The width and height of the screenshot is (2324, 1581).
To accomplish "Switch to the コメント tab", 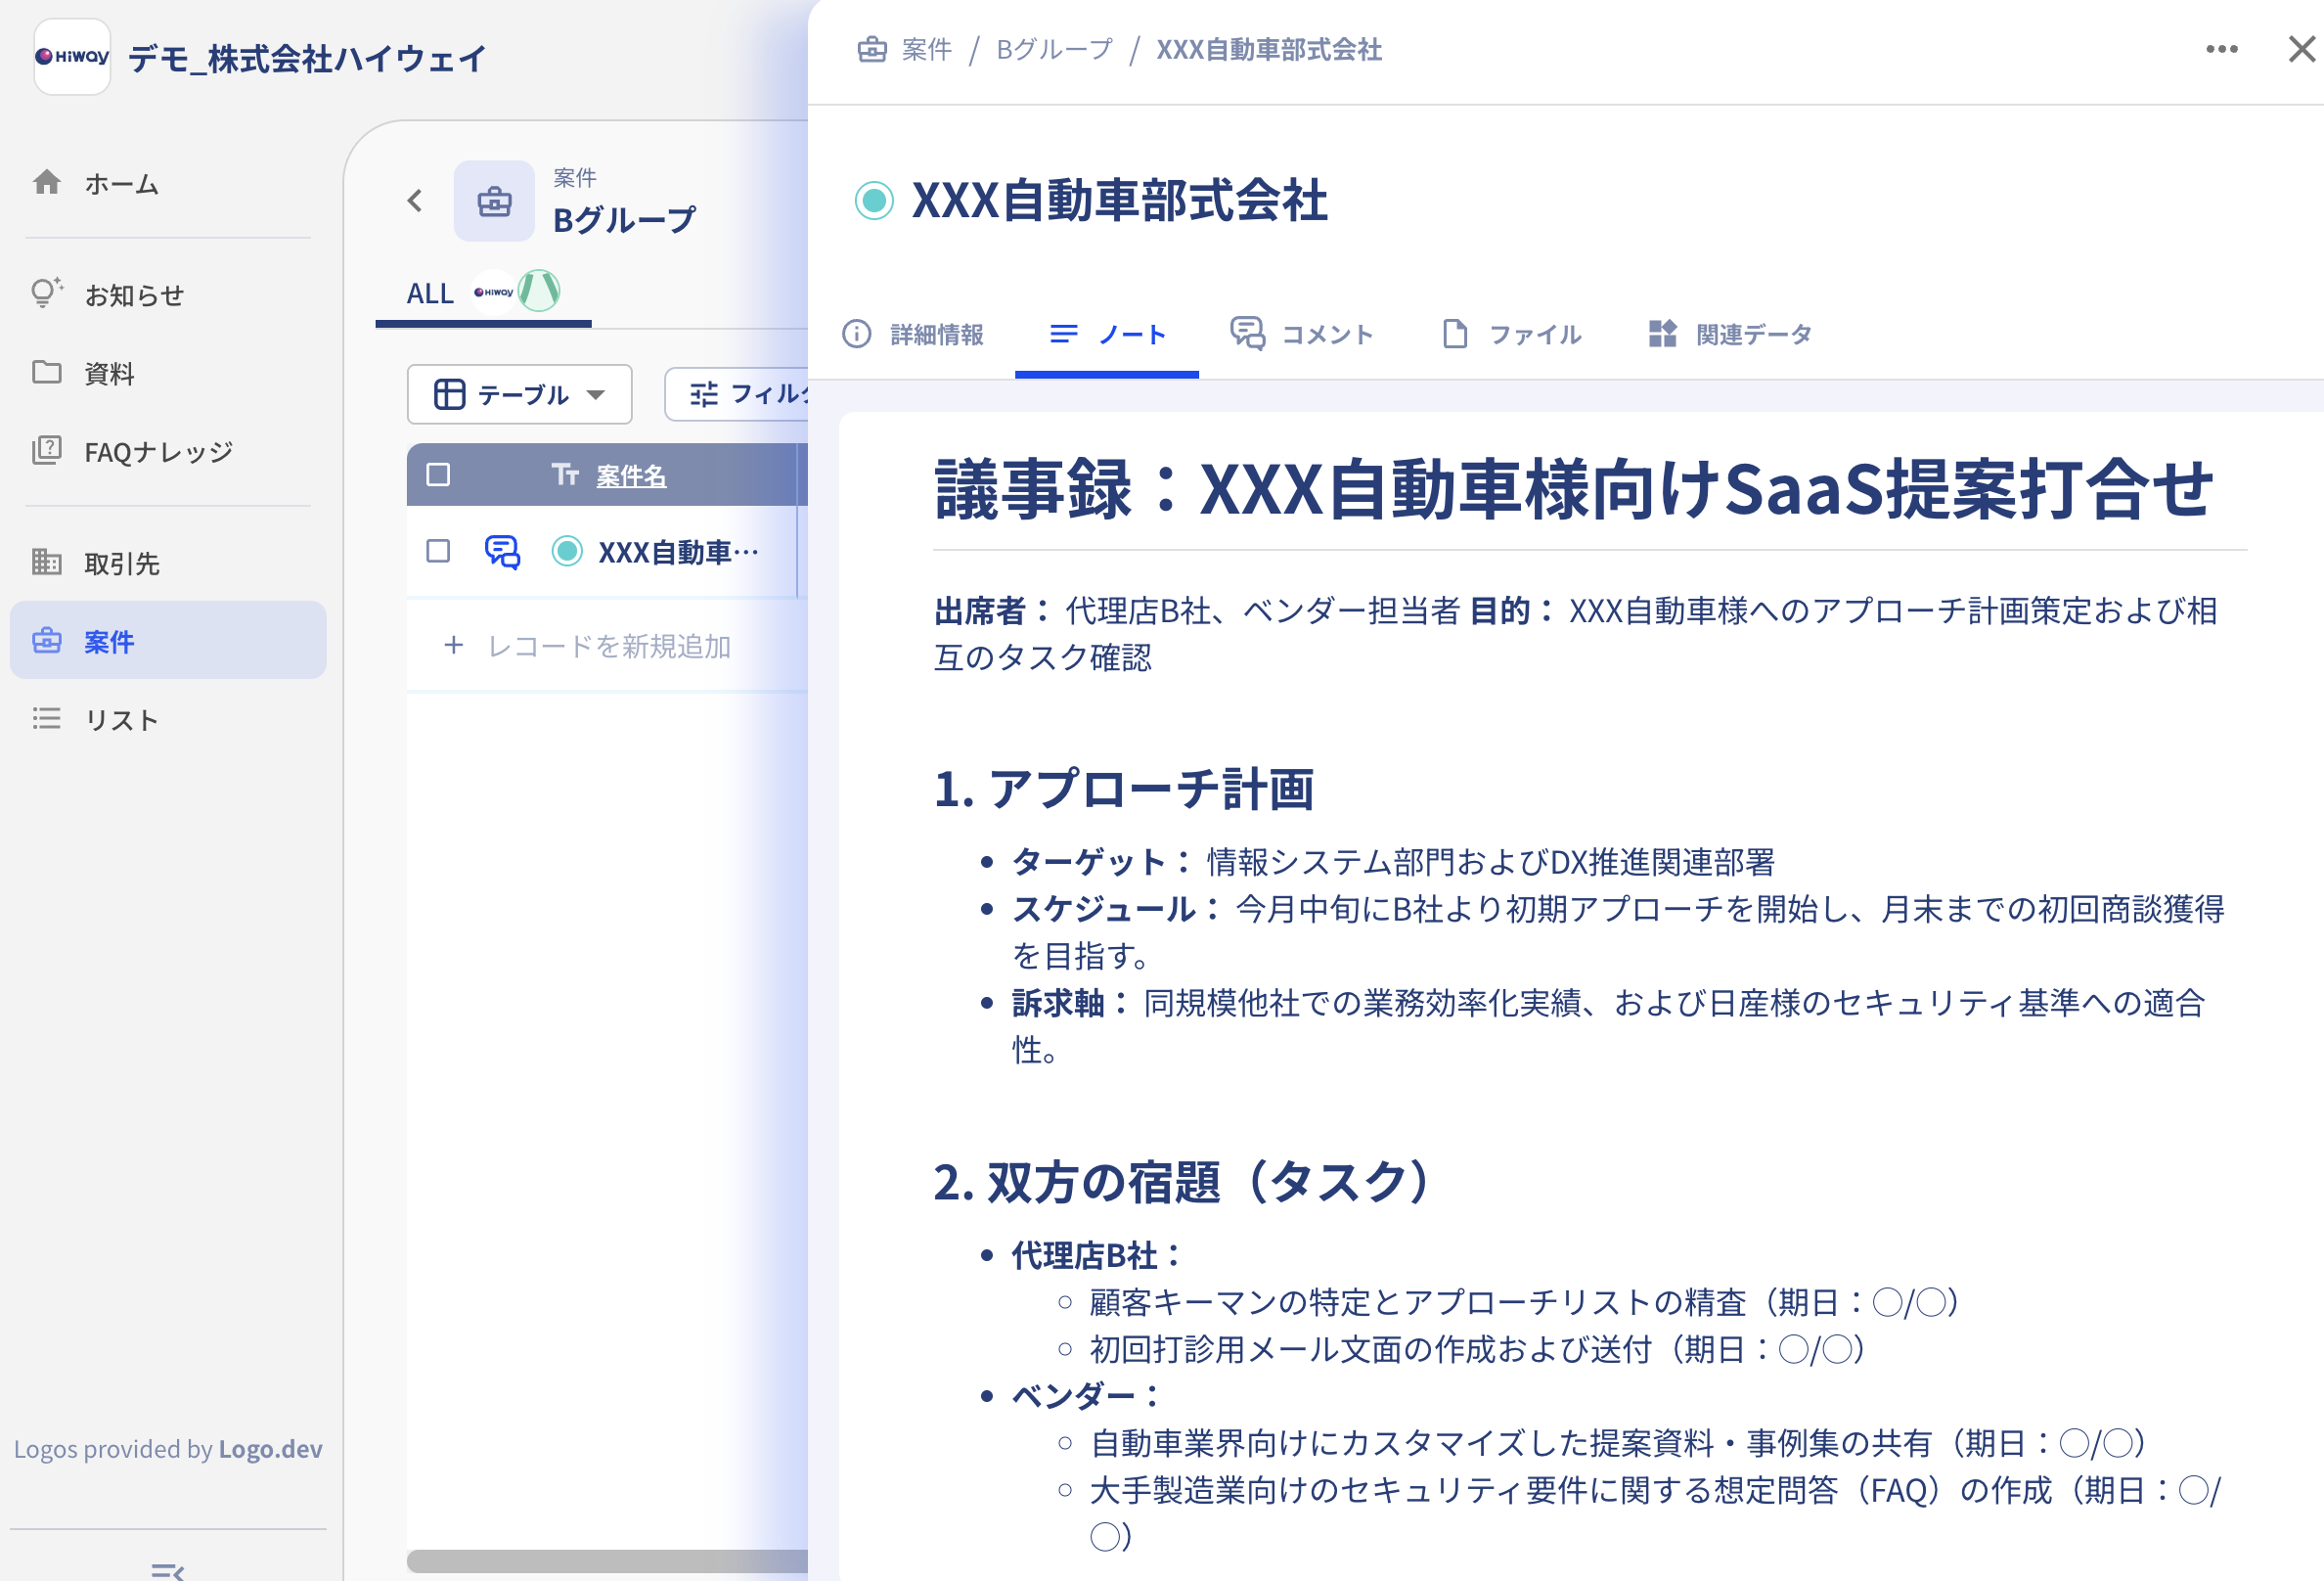I will pyautogui.click(x=1302, y=334).
